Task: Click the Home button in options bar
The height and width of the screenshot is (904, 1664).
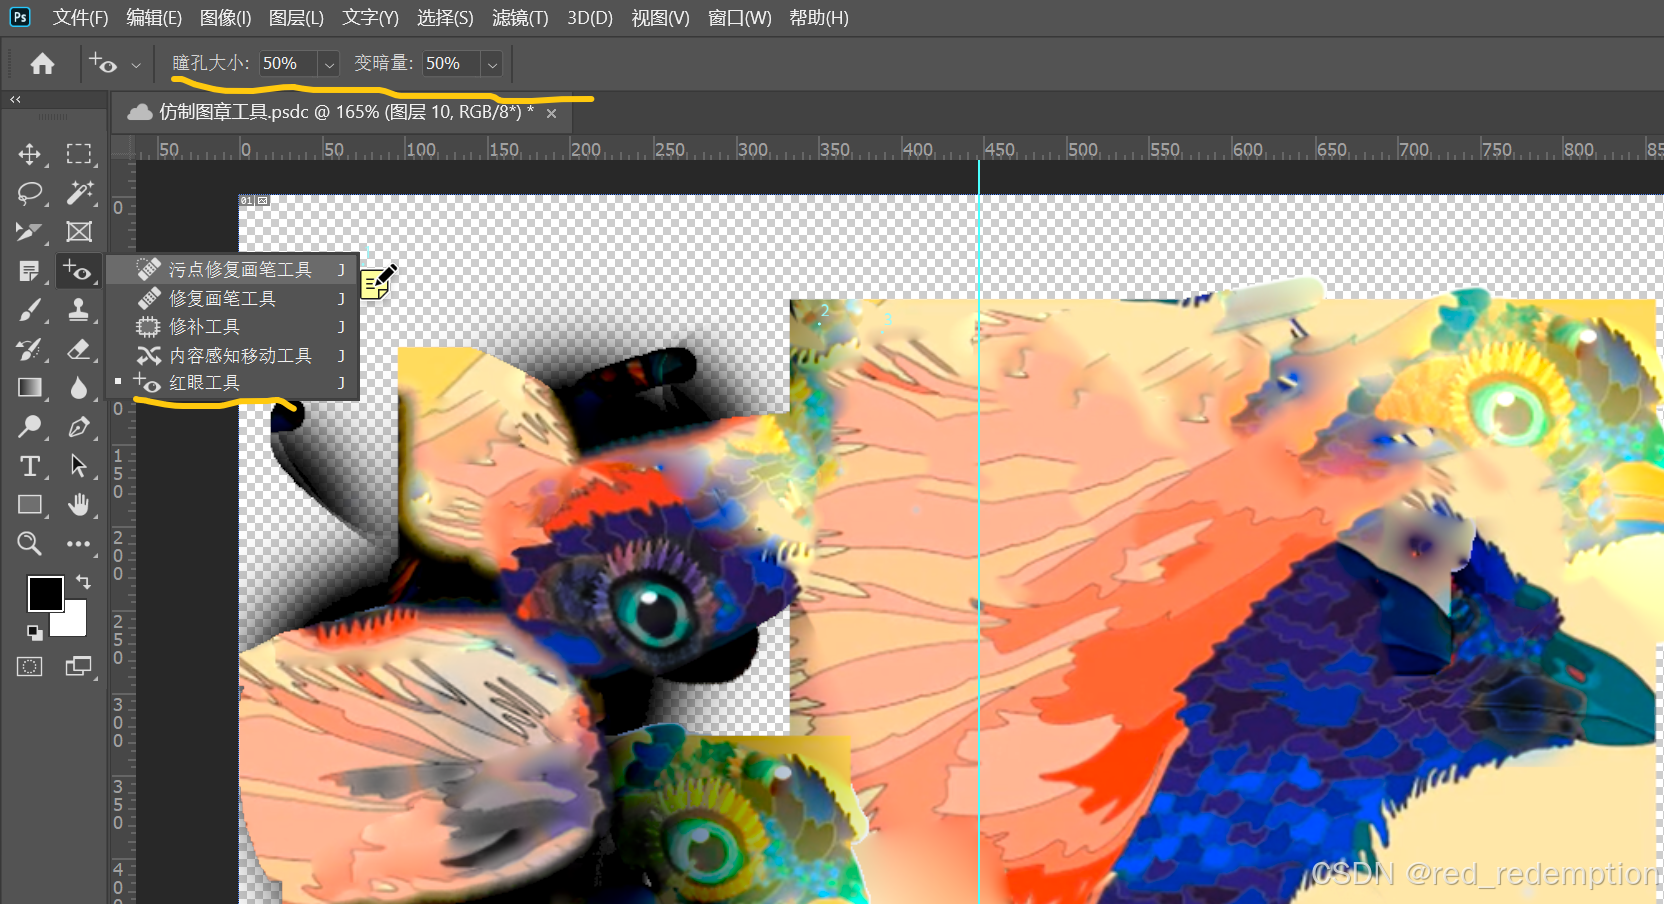Action: click(42, 64)
